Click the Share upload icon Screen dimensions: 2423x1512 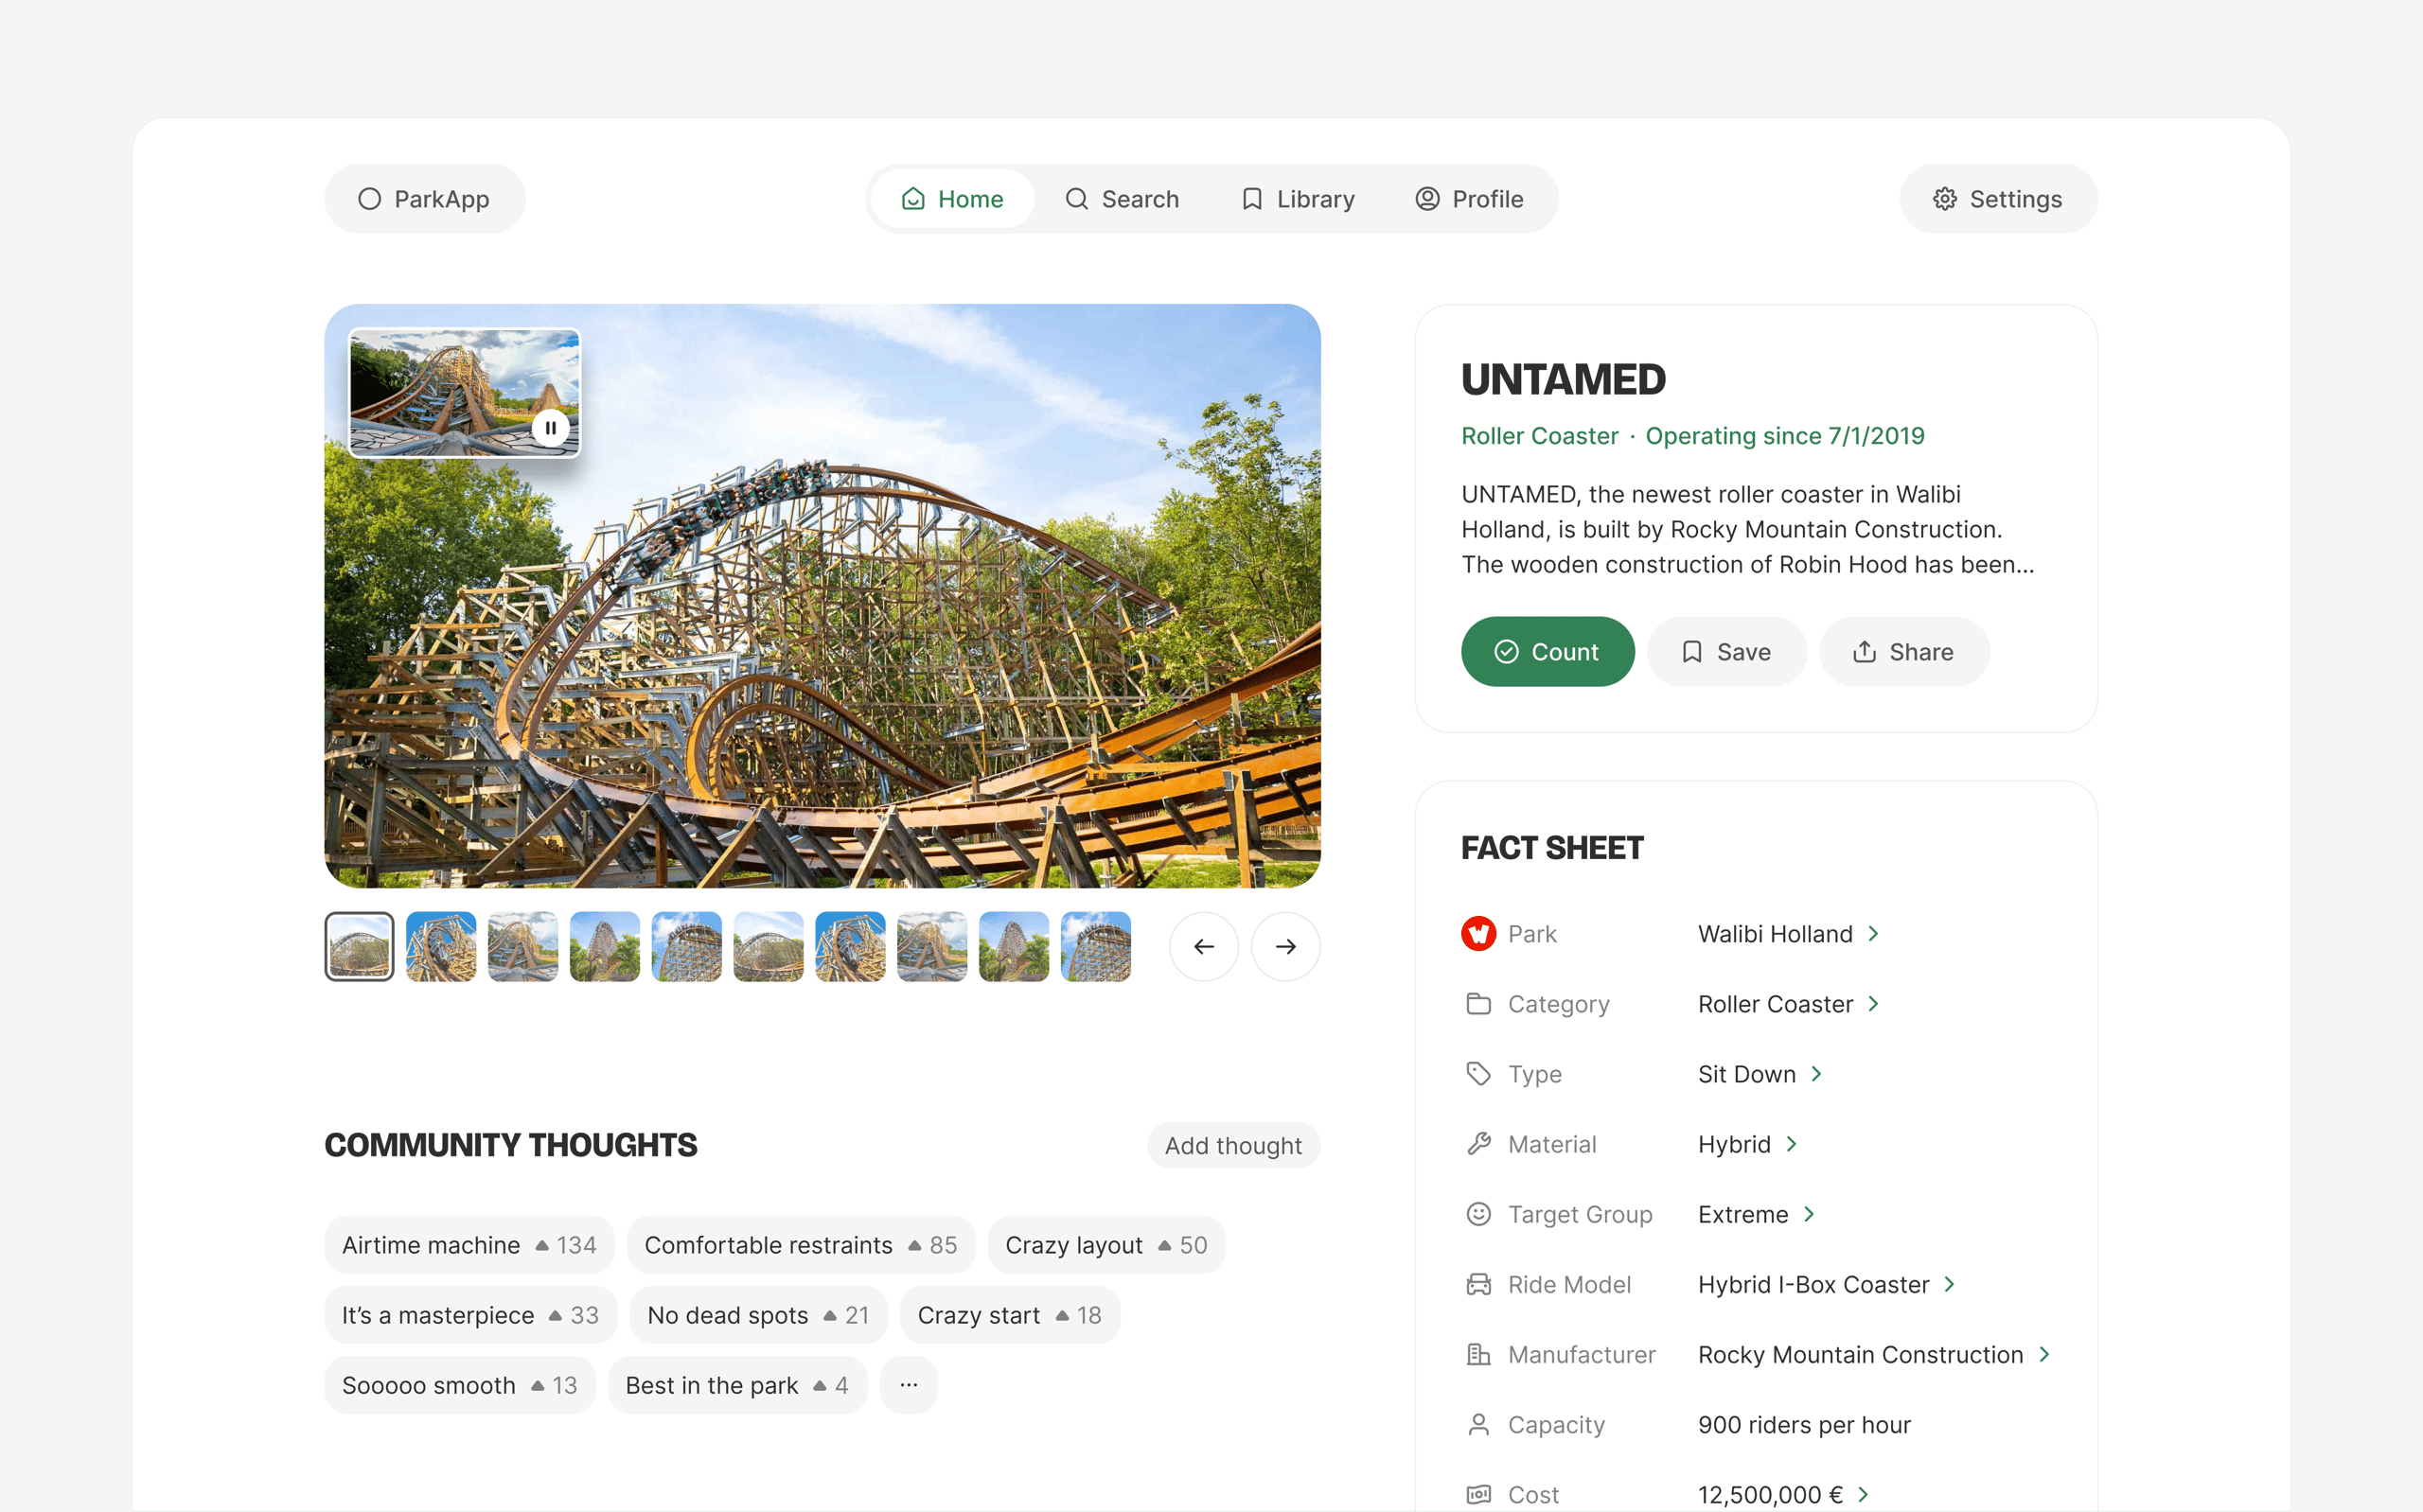(x=1864, y=652)
